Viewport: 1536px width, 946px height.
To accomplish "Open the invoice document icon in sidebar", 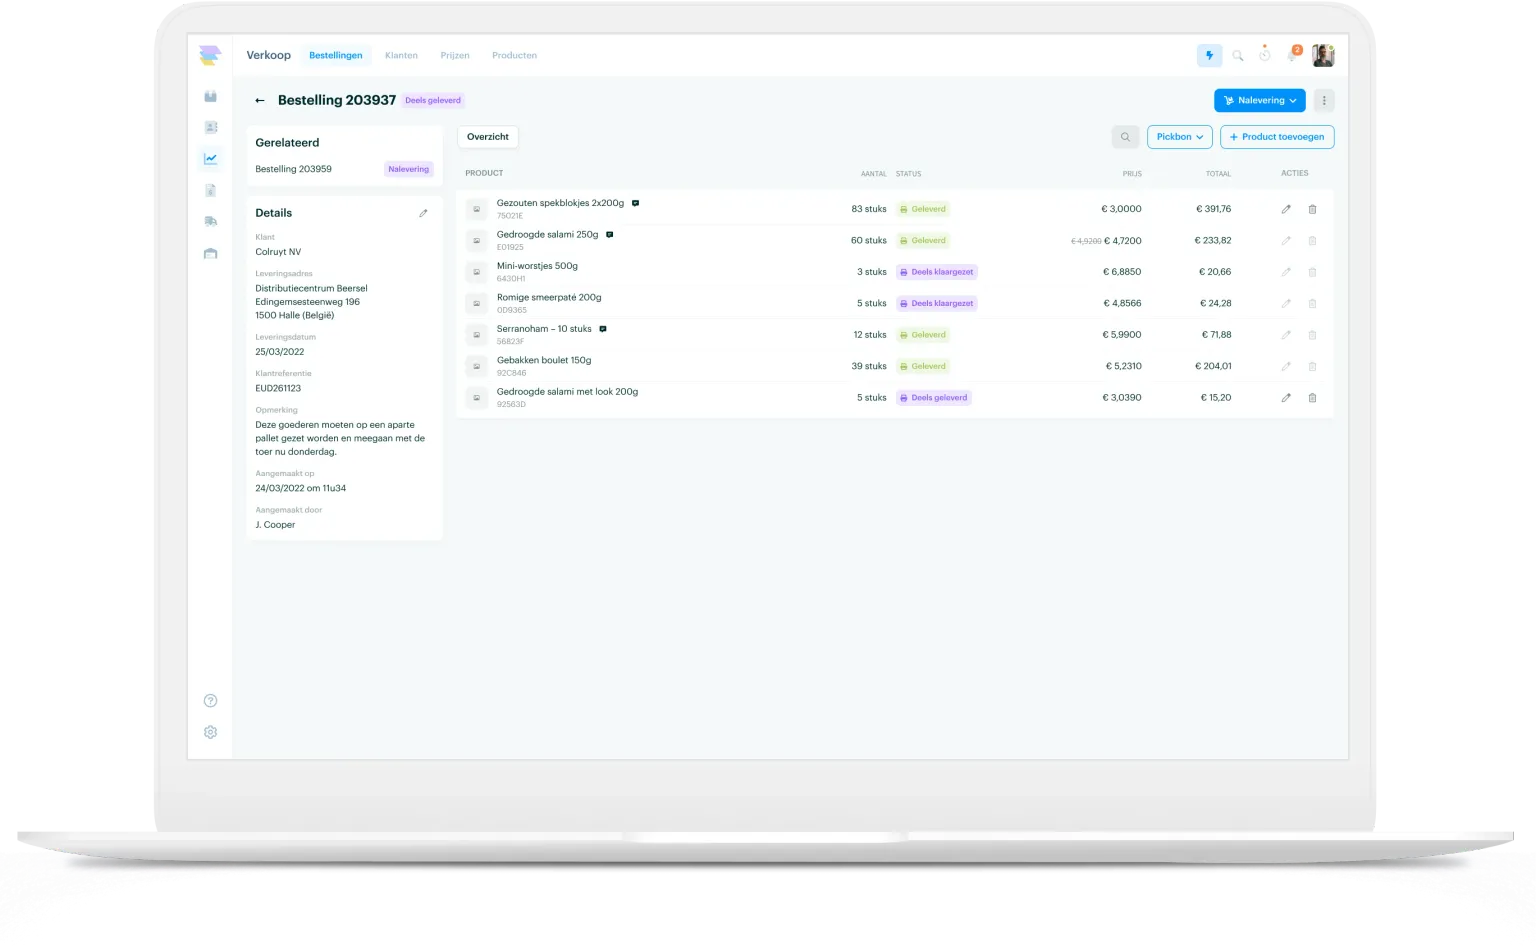I will tap(210, 190).
